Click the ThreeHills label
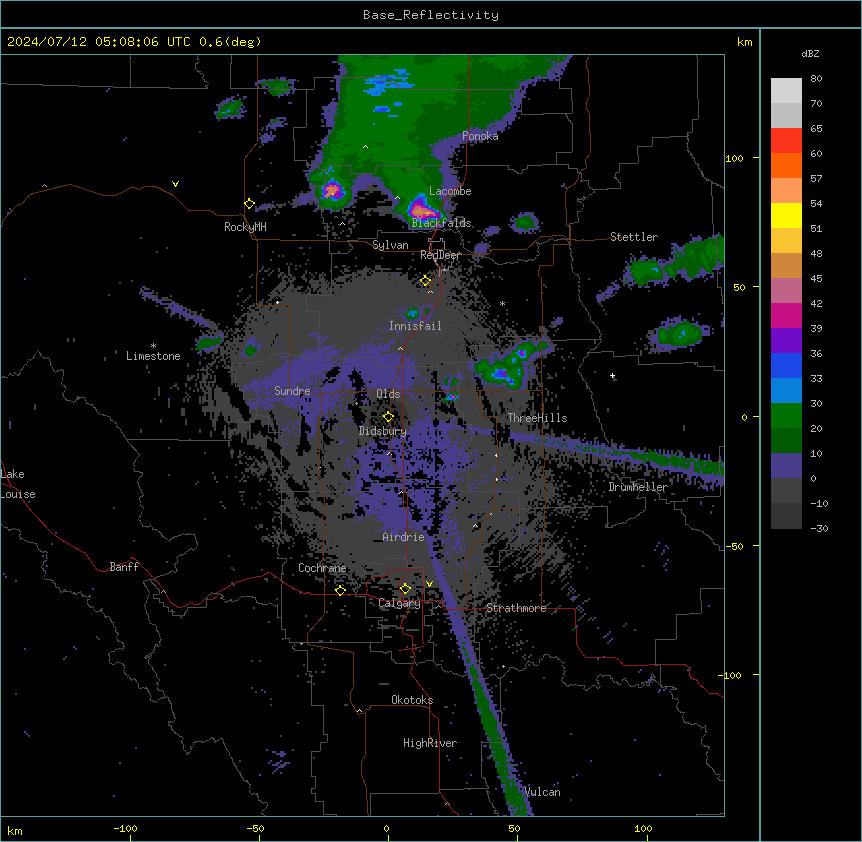Viewport: 862px width, 842px height. point(537,418)
